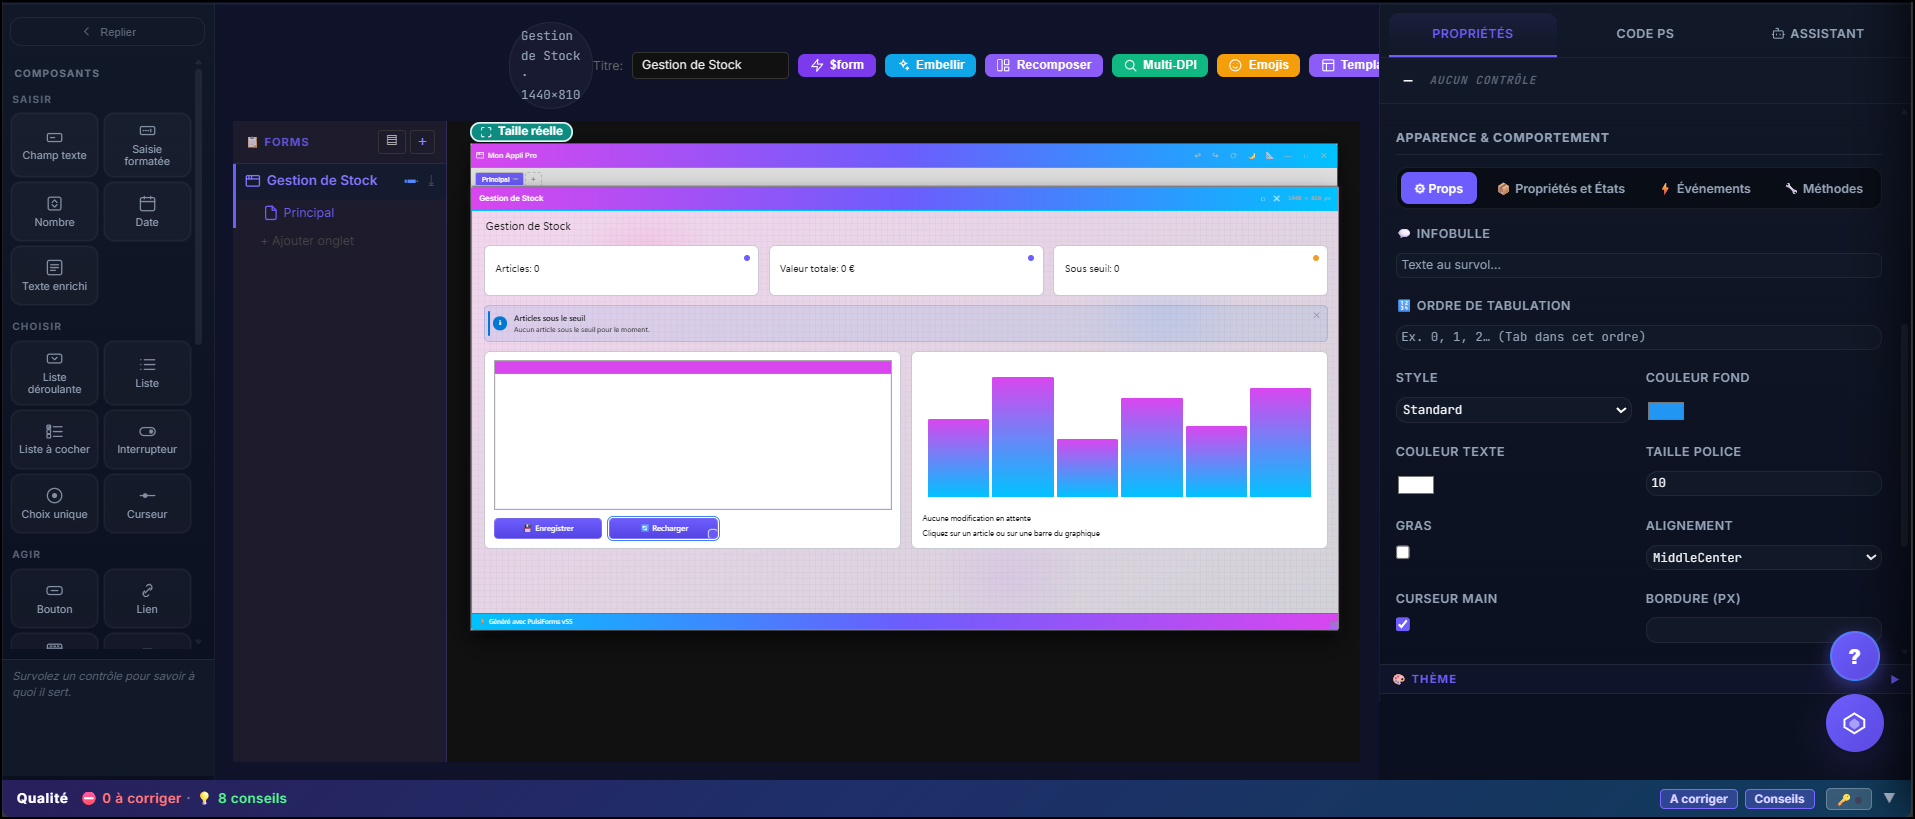This screenshot has width=1915, height=819.
Task: Add the Saisie formatée component
Action: pyautogui.click(x=147, y=145)
